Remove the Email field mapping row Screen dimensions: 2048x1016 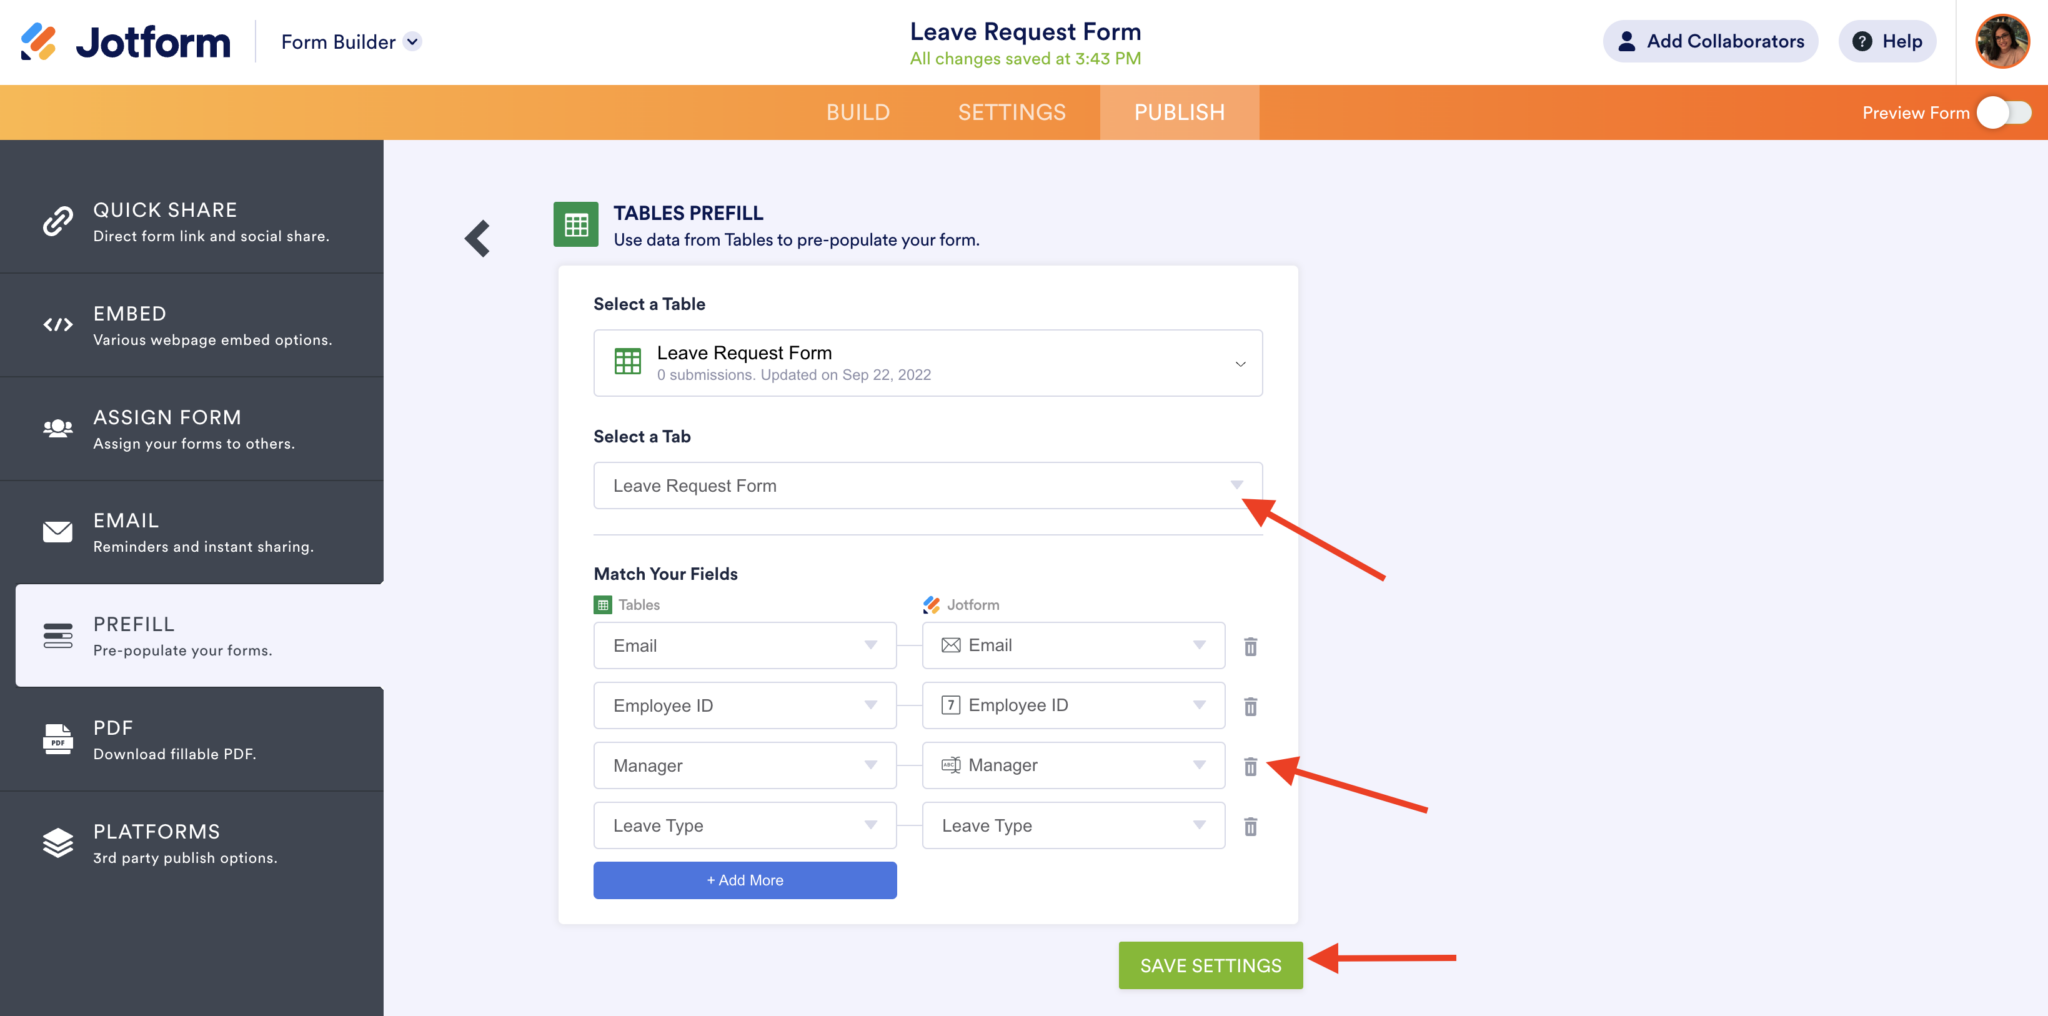coord(1250,646)
